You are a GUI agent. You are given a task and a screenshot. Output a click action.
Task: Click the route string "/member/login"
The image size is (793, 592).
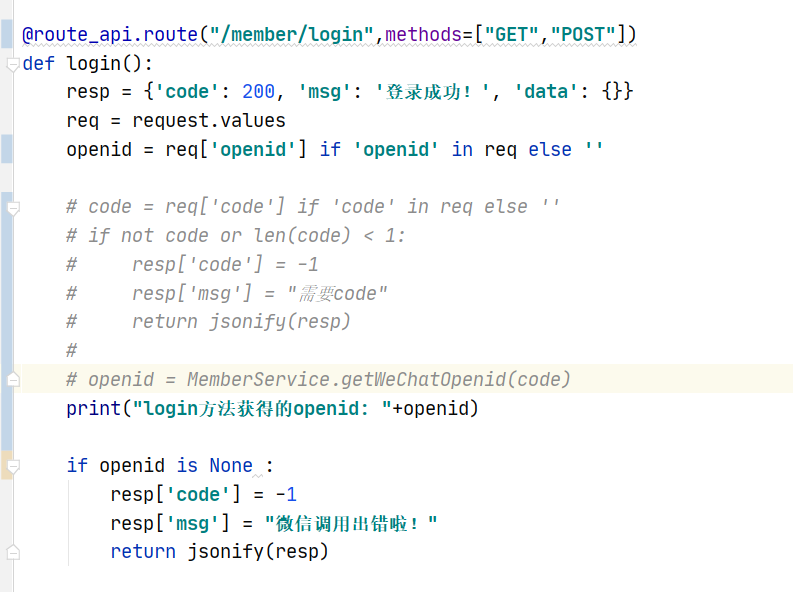click(x=292, y=34)
